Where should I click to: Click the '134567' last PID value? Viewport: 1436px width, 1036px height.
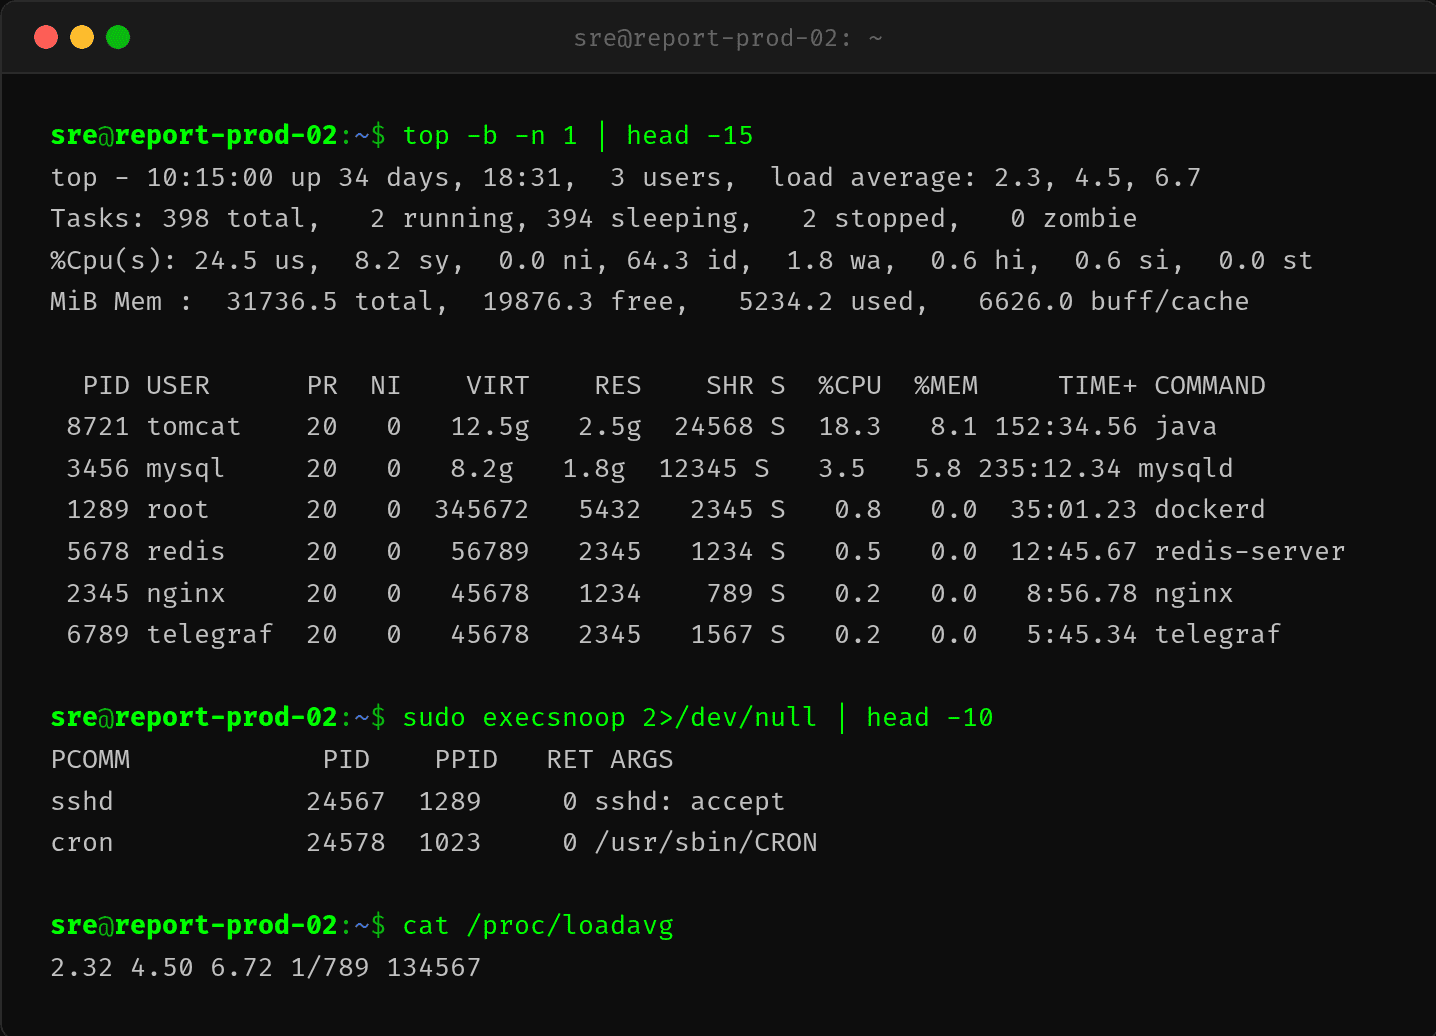(434, 968)
